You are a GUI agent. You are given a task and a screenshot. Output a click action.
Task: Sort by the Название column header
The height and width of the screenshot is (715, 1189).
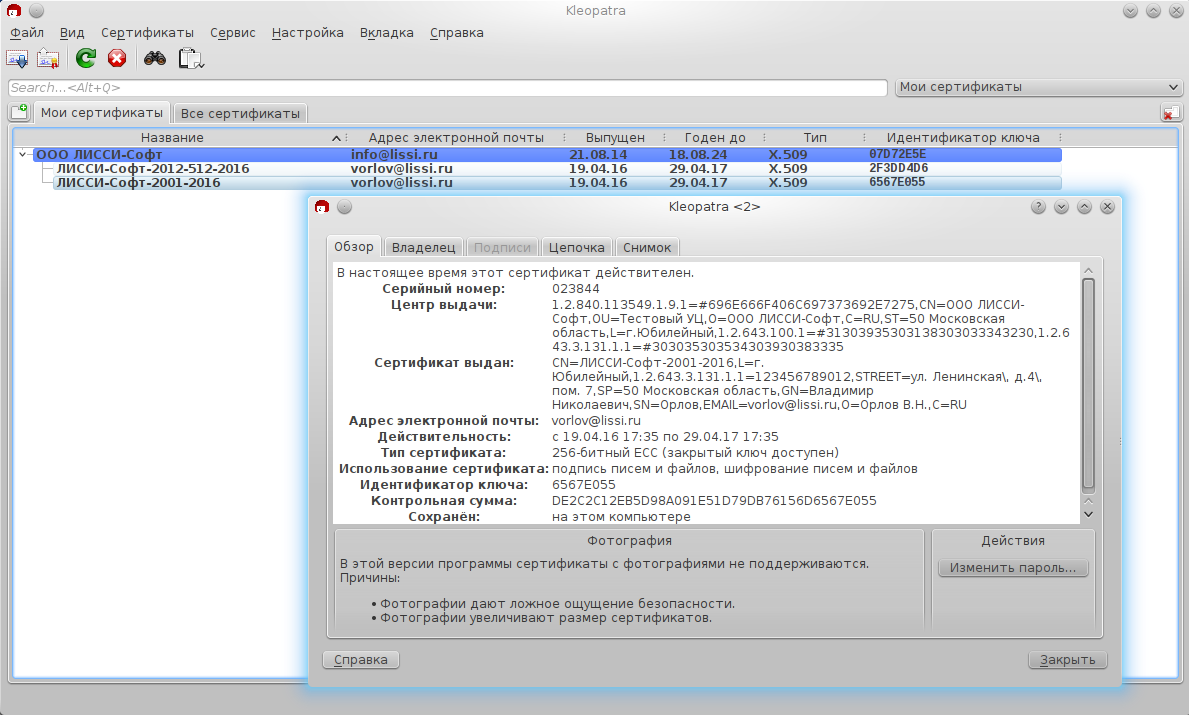coord(172,137)
